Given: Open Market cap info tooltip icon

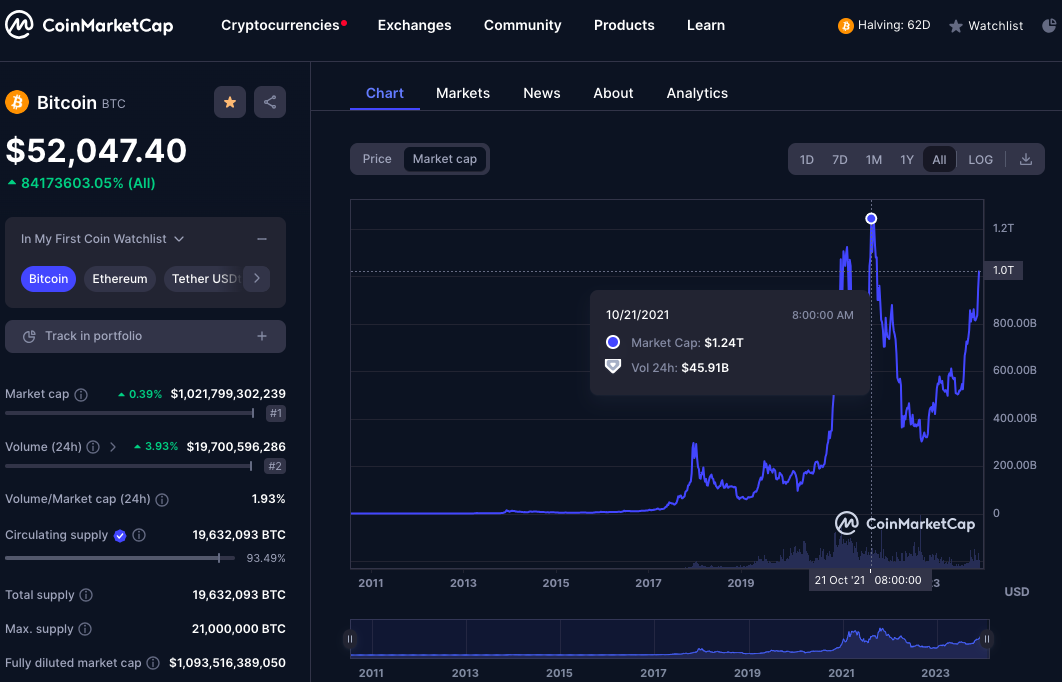Looking at the screenshot, I should tap(81, 394).
